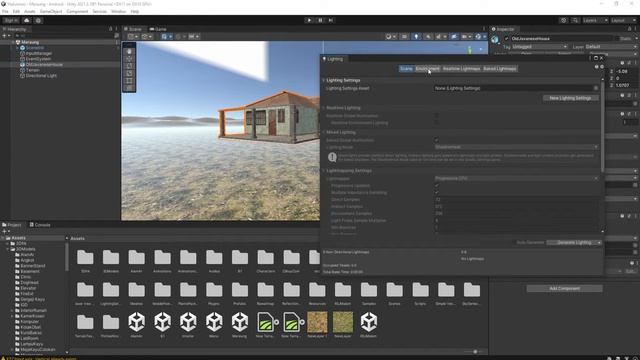Click the Play button
The image size is (640, 360).
pos(309,20)
